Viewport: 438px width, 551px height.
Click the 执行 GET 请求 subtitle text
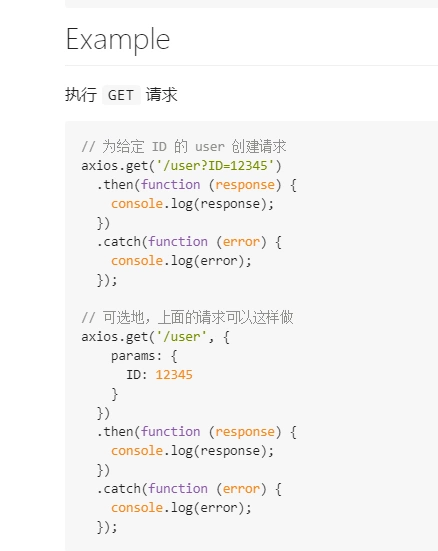tap(121, 95)
